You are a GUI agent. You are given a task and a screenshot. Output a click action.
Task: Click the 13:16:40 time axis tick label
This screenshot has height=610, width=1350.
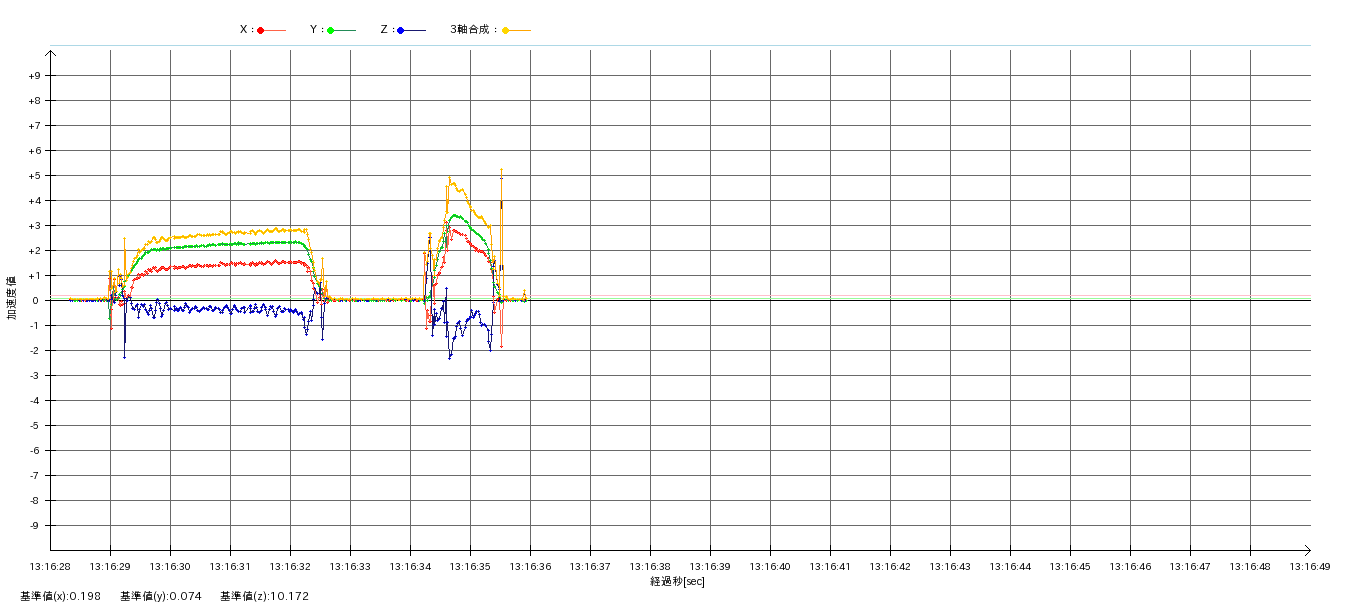pyautogui.click(x=770, y=567)
